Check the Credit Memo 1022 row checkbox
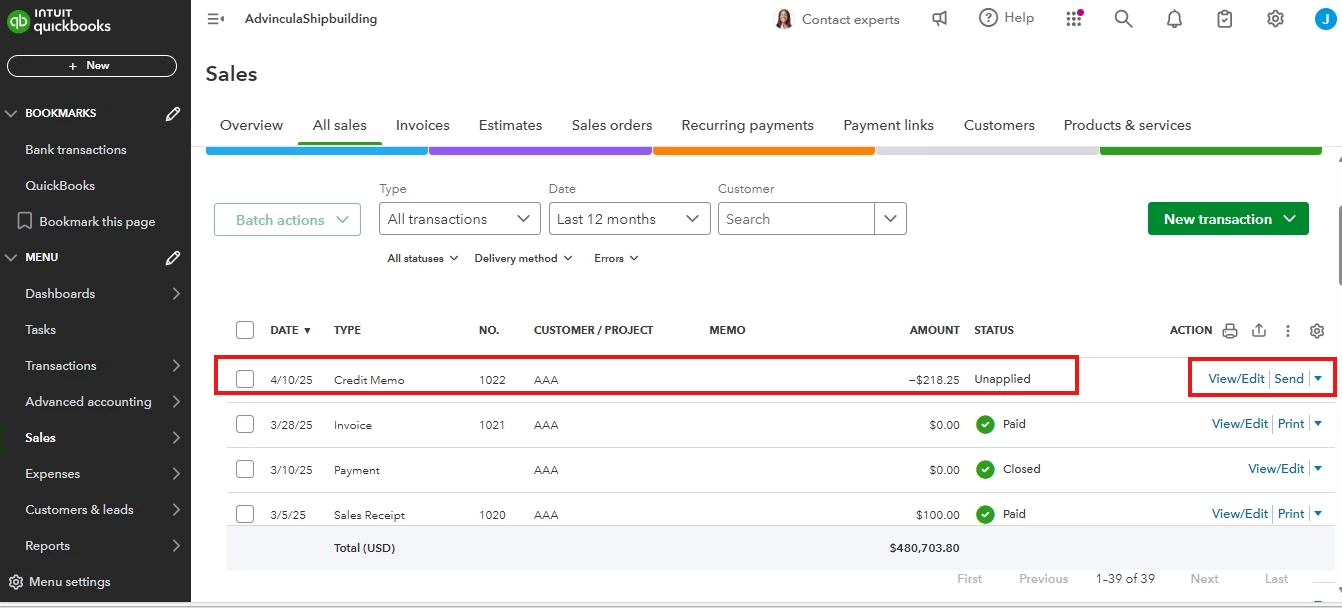1342x608 pixels. pos(245,379)
